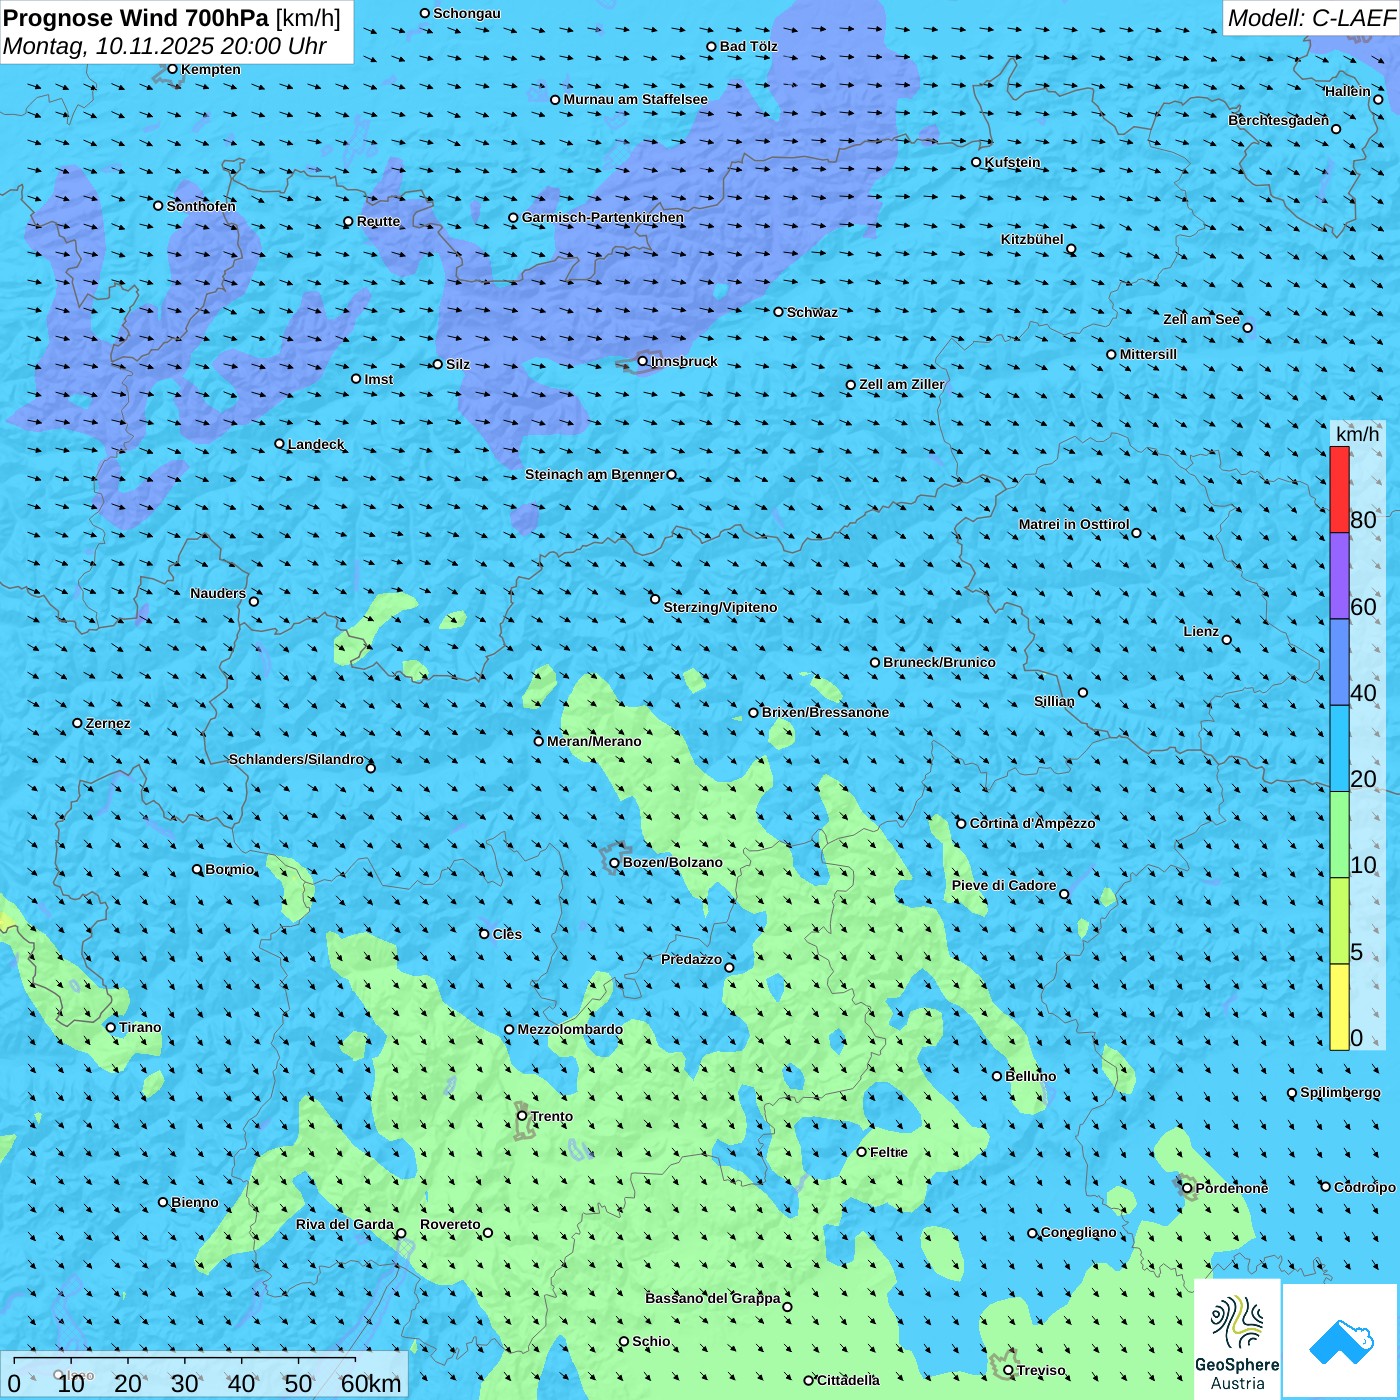Viewport: 1400px width, 1400px height.
Task: Click the 'Cortina d'Ampezzo' label
Action: [x=1033, y=823]
